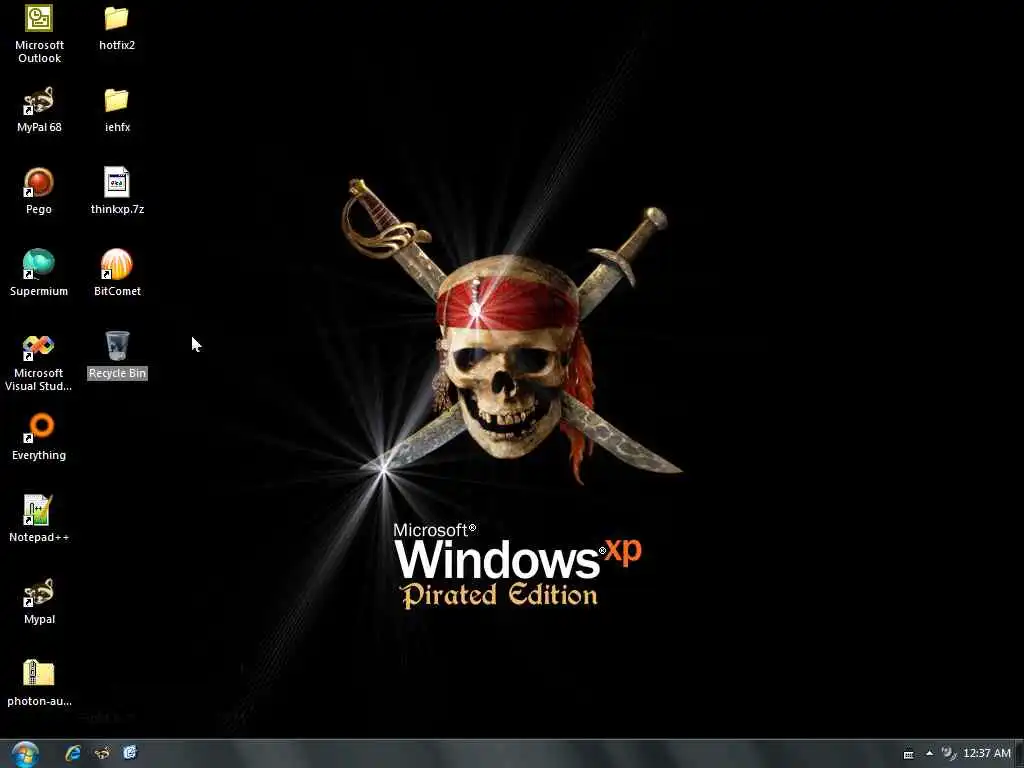Click the network tray icon
The height and width of the screenshot is (768, 1024).
click(948, 754)
